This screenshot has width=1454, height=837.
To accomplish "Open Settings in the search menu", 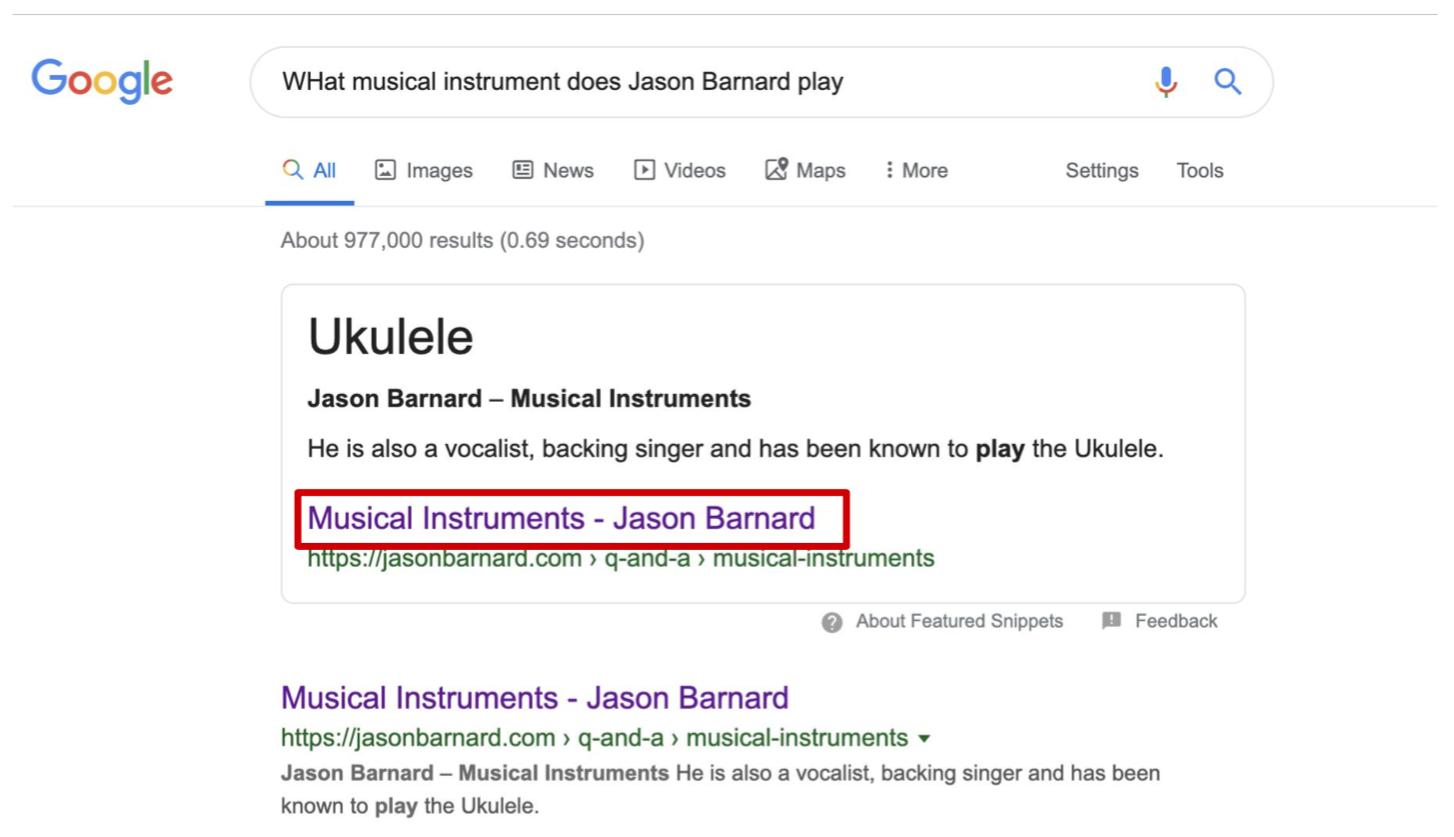I will pos(1102,171).
